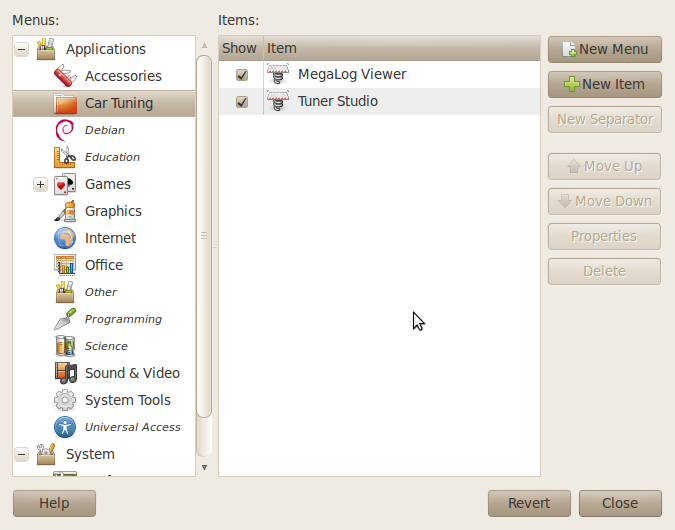Uncheck the MegaLog Viewer show checkbox

coord(242,75)
